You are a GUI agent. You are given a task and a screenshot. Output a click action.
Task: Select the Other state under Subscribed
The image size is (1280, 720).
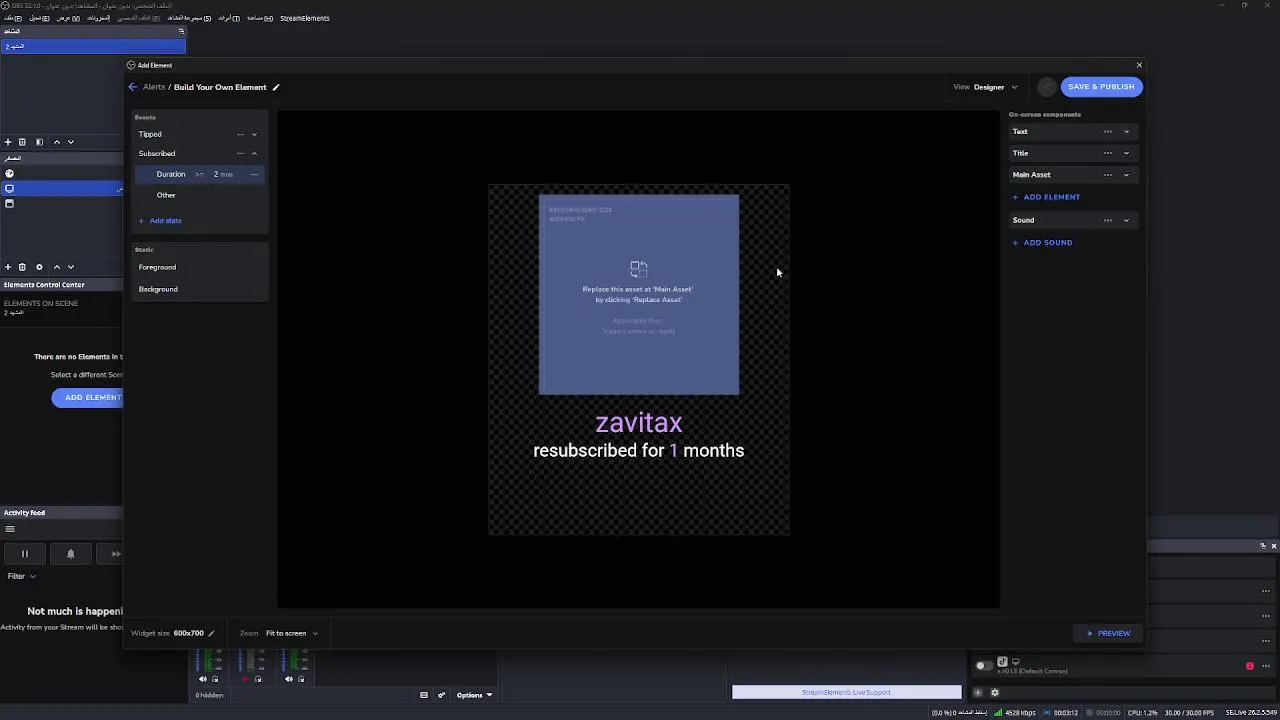pos(166,195)
